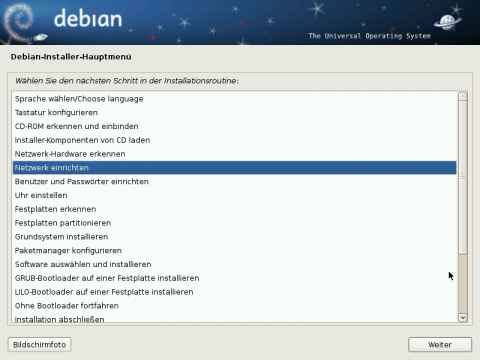This screenshot has height=360, width=480.
Task: Click the list's vertical scrollbar thumb
Action: coord(463,177)
